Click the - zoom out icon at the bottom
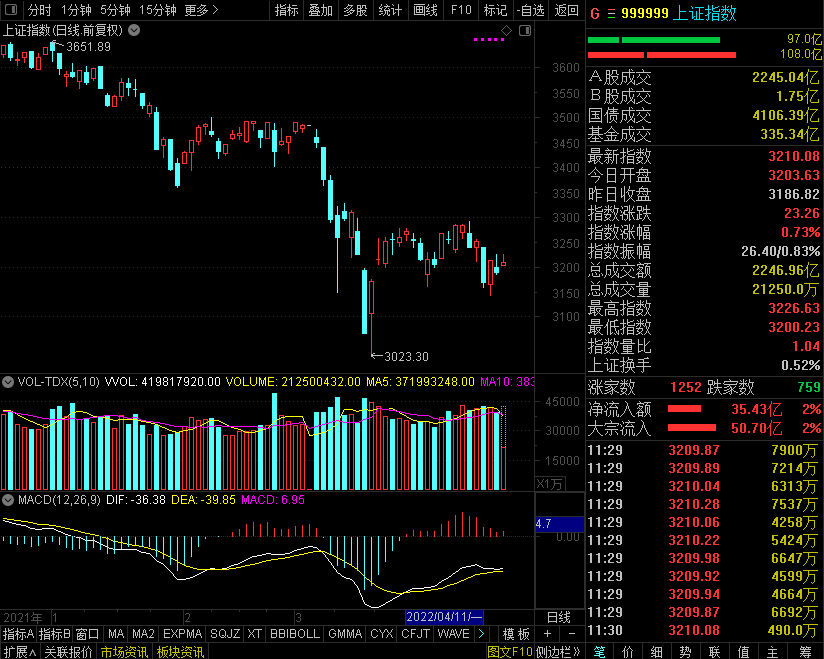 [571, 634]
